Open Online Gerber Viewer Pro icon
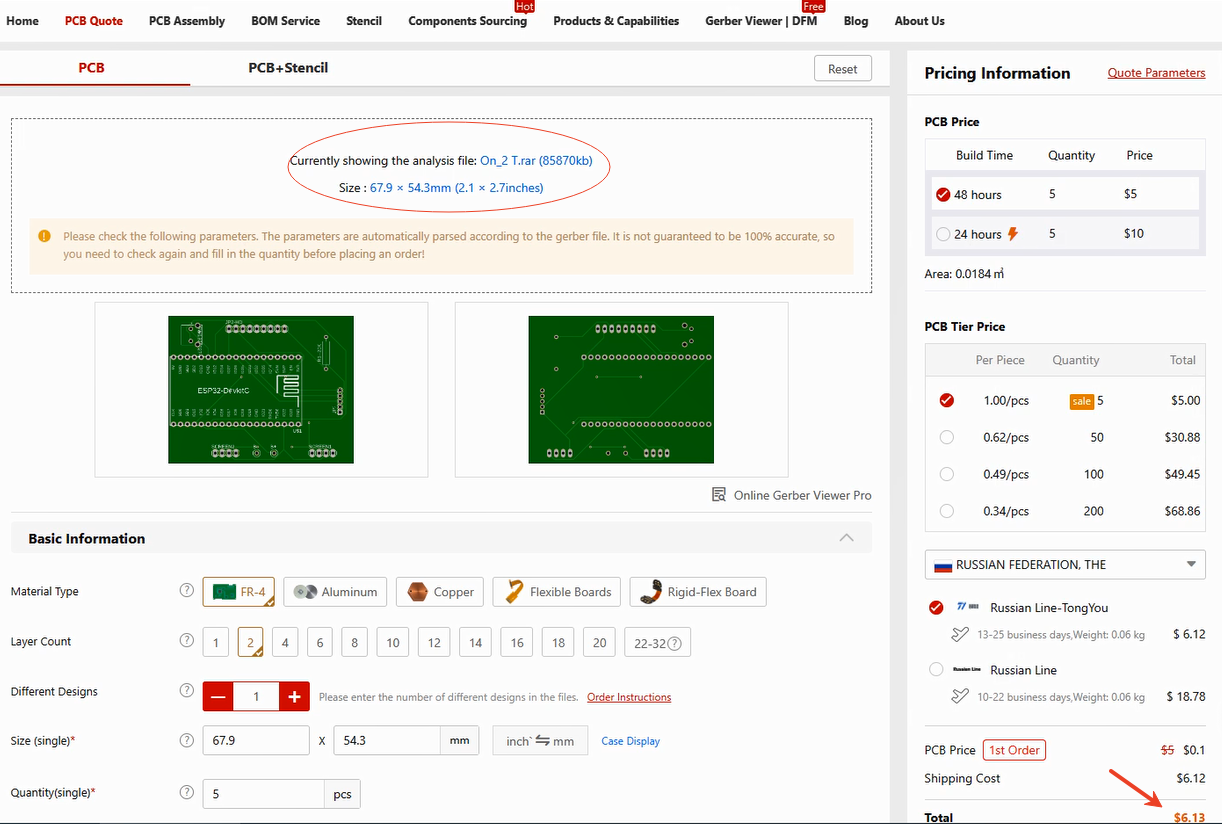Viewport: 1222px width, 824px height. [719, 495]
